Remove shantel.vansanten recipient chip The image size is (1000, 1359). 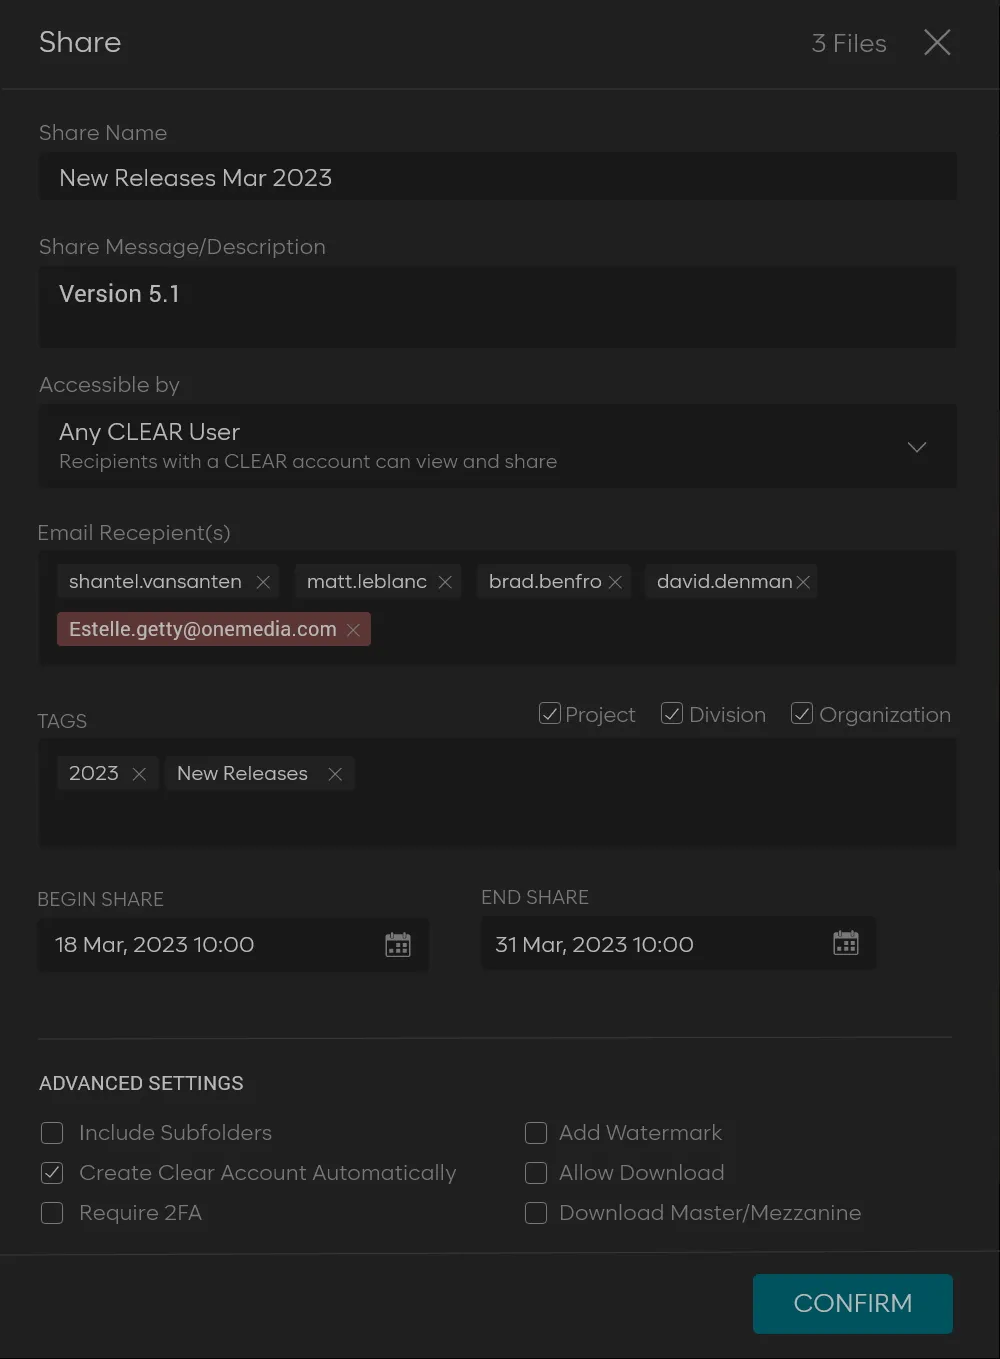click(x=263, y=582)
